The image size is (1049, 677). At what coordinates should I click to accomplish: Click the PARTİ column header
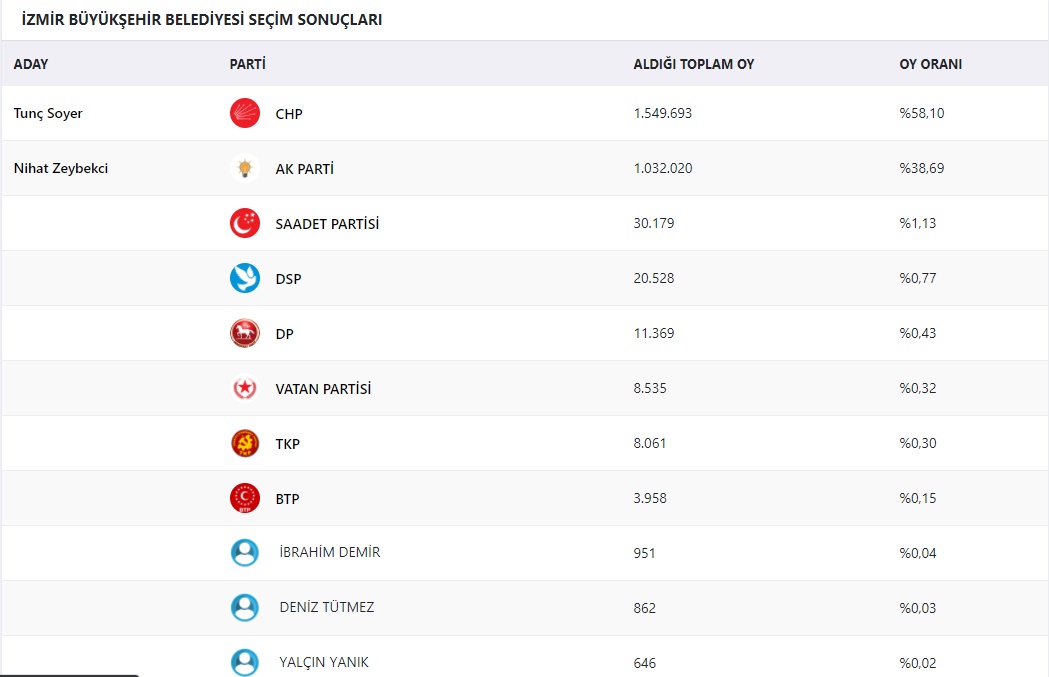click(248, 64)
